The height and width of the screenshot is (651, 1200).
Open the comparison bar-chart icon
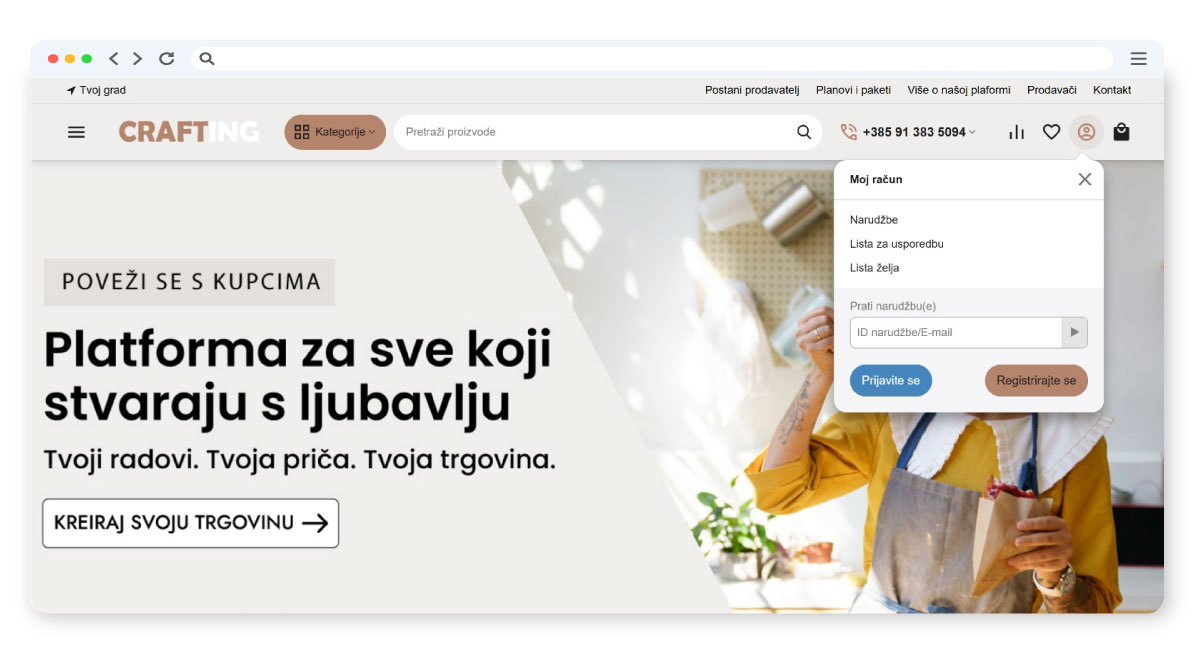click(x=1017, y=132)
